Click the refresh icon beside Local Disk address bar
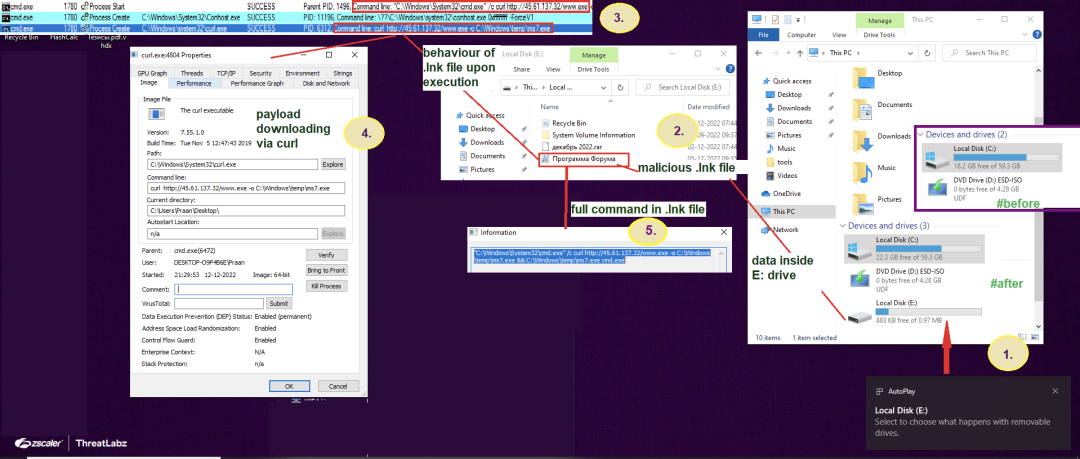This screenshot has width=1080, height=459. click(621, 88)
